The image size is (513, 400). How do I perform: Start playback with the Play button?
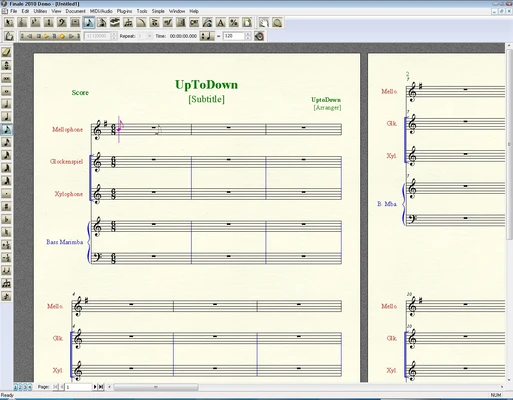[46, 36]
